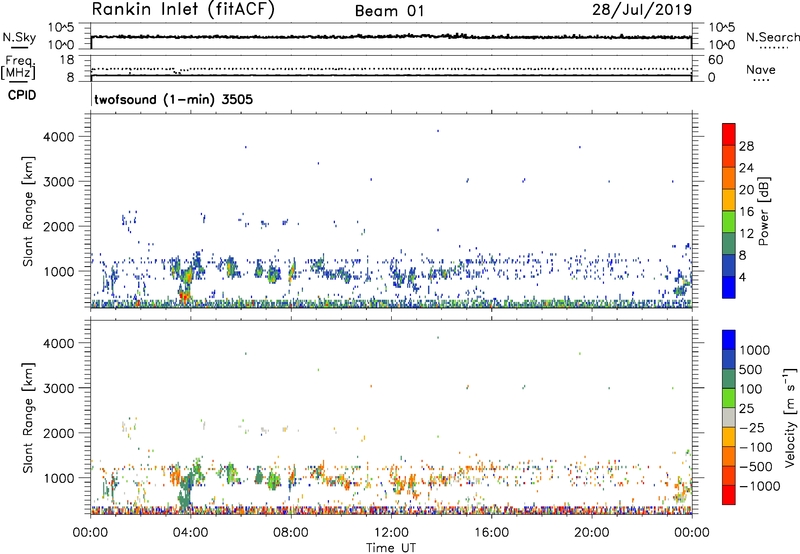This screenshot has height=554, width=800.
Task: Select 'twofsound (1-min) 3505' text
Action: click(x=173, y=99)
